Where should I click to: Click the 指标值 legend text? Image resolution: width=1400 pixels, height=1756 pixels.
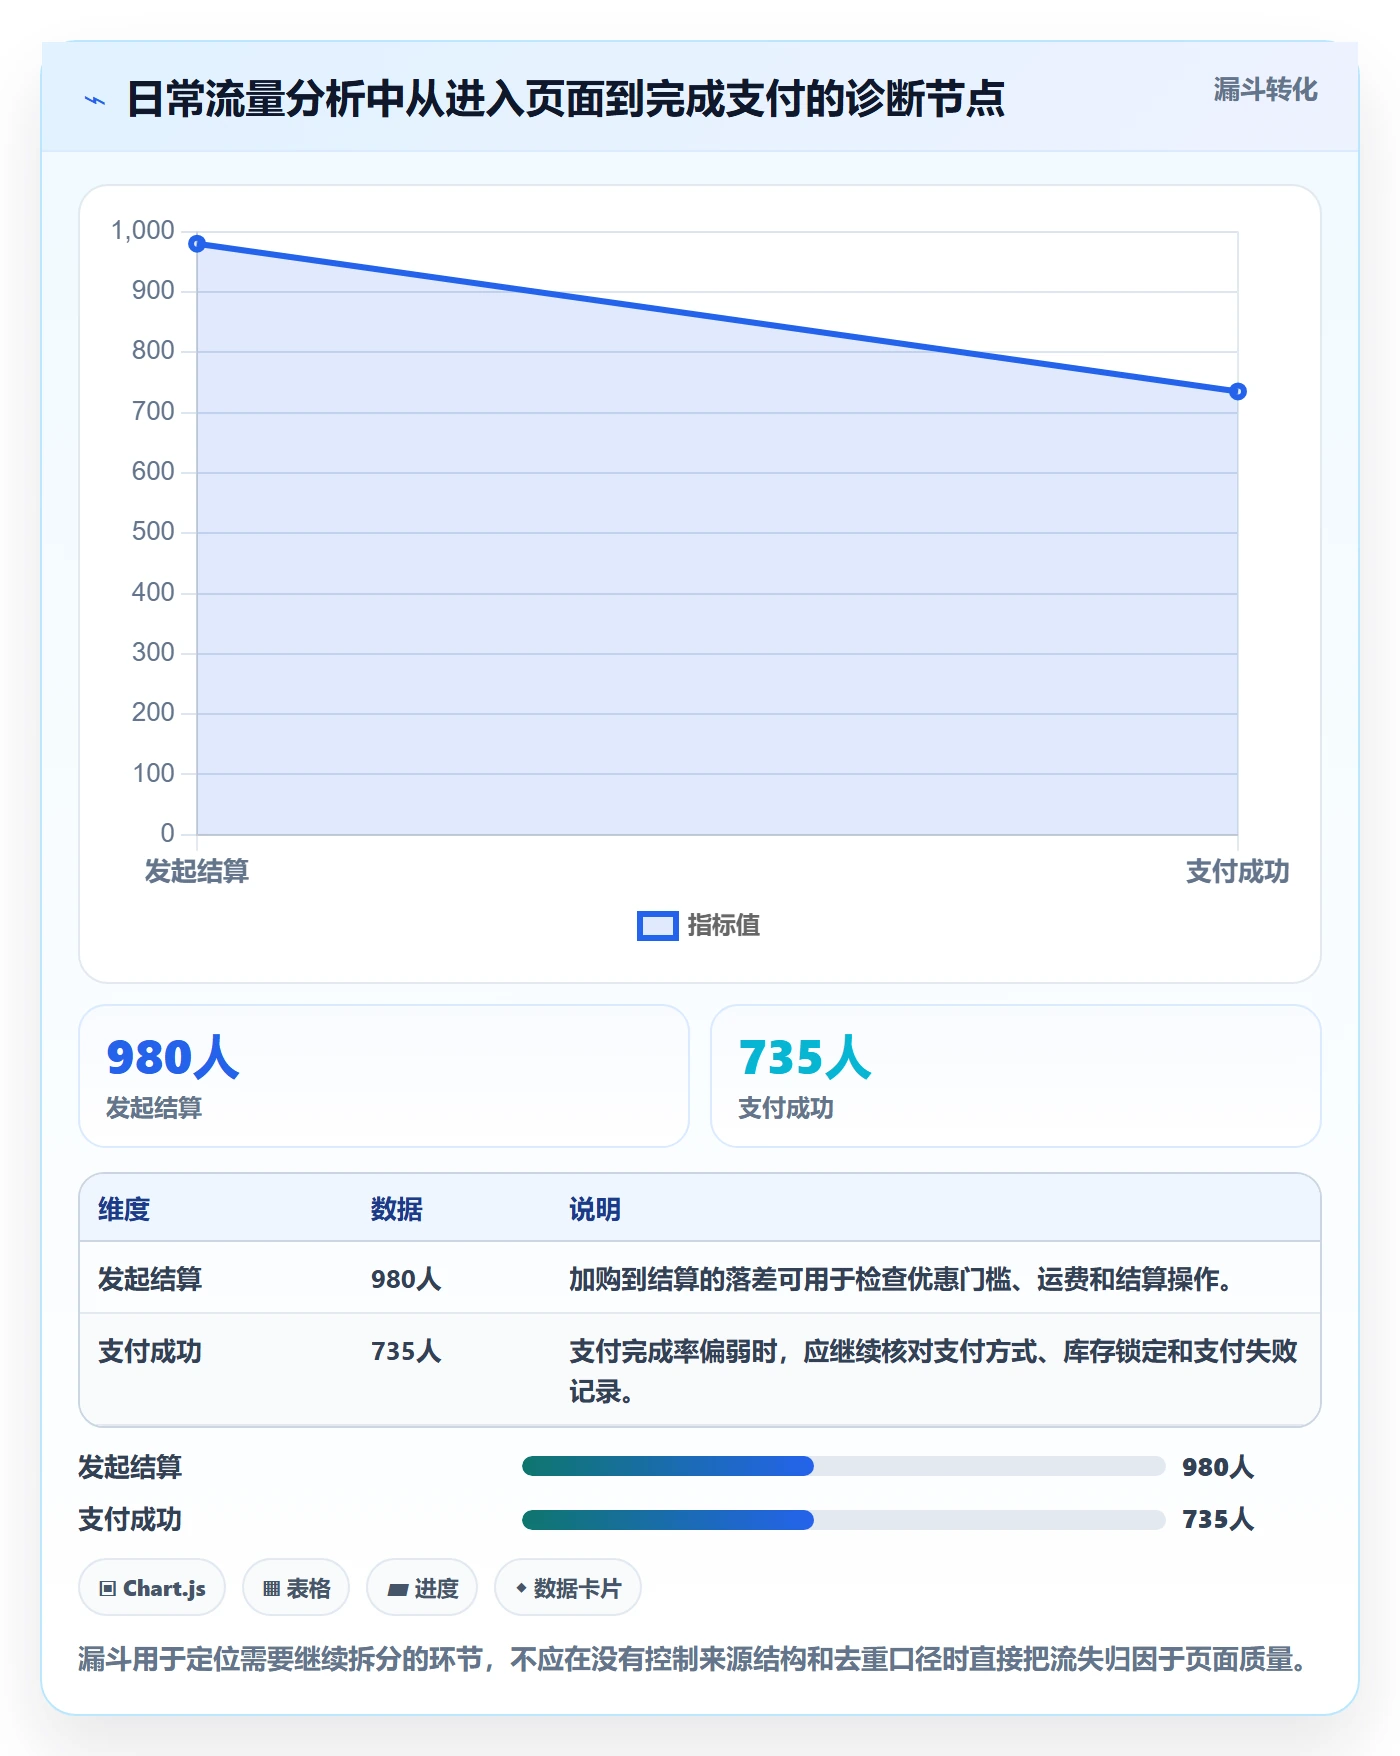point(724,926)
